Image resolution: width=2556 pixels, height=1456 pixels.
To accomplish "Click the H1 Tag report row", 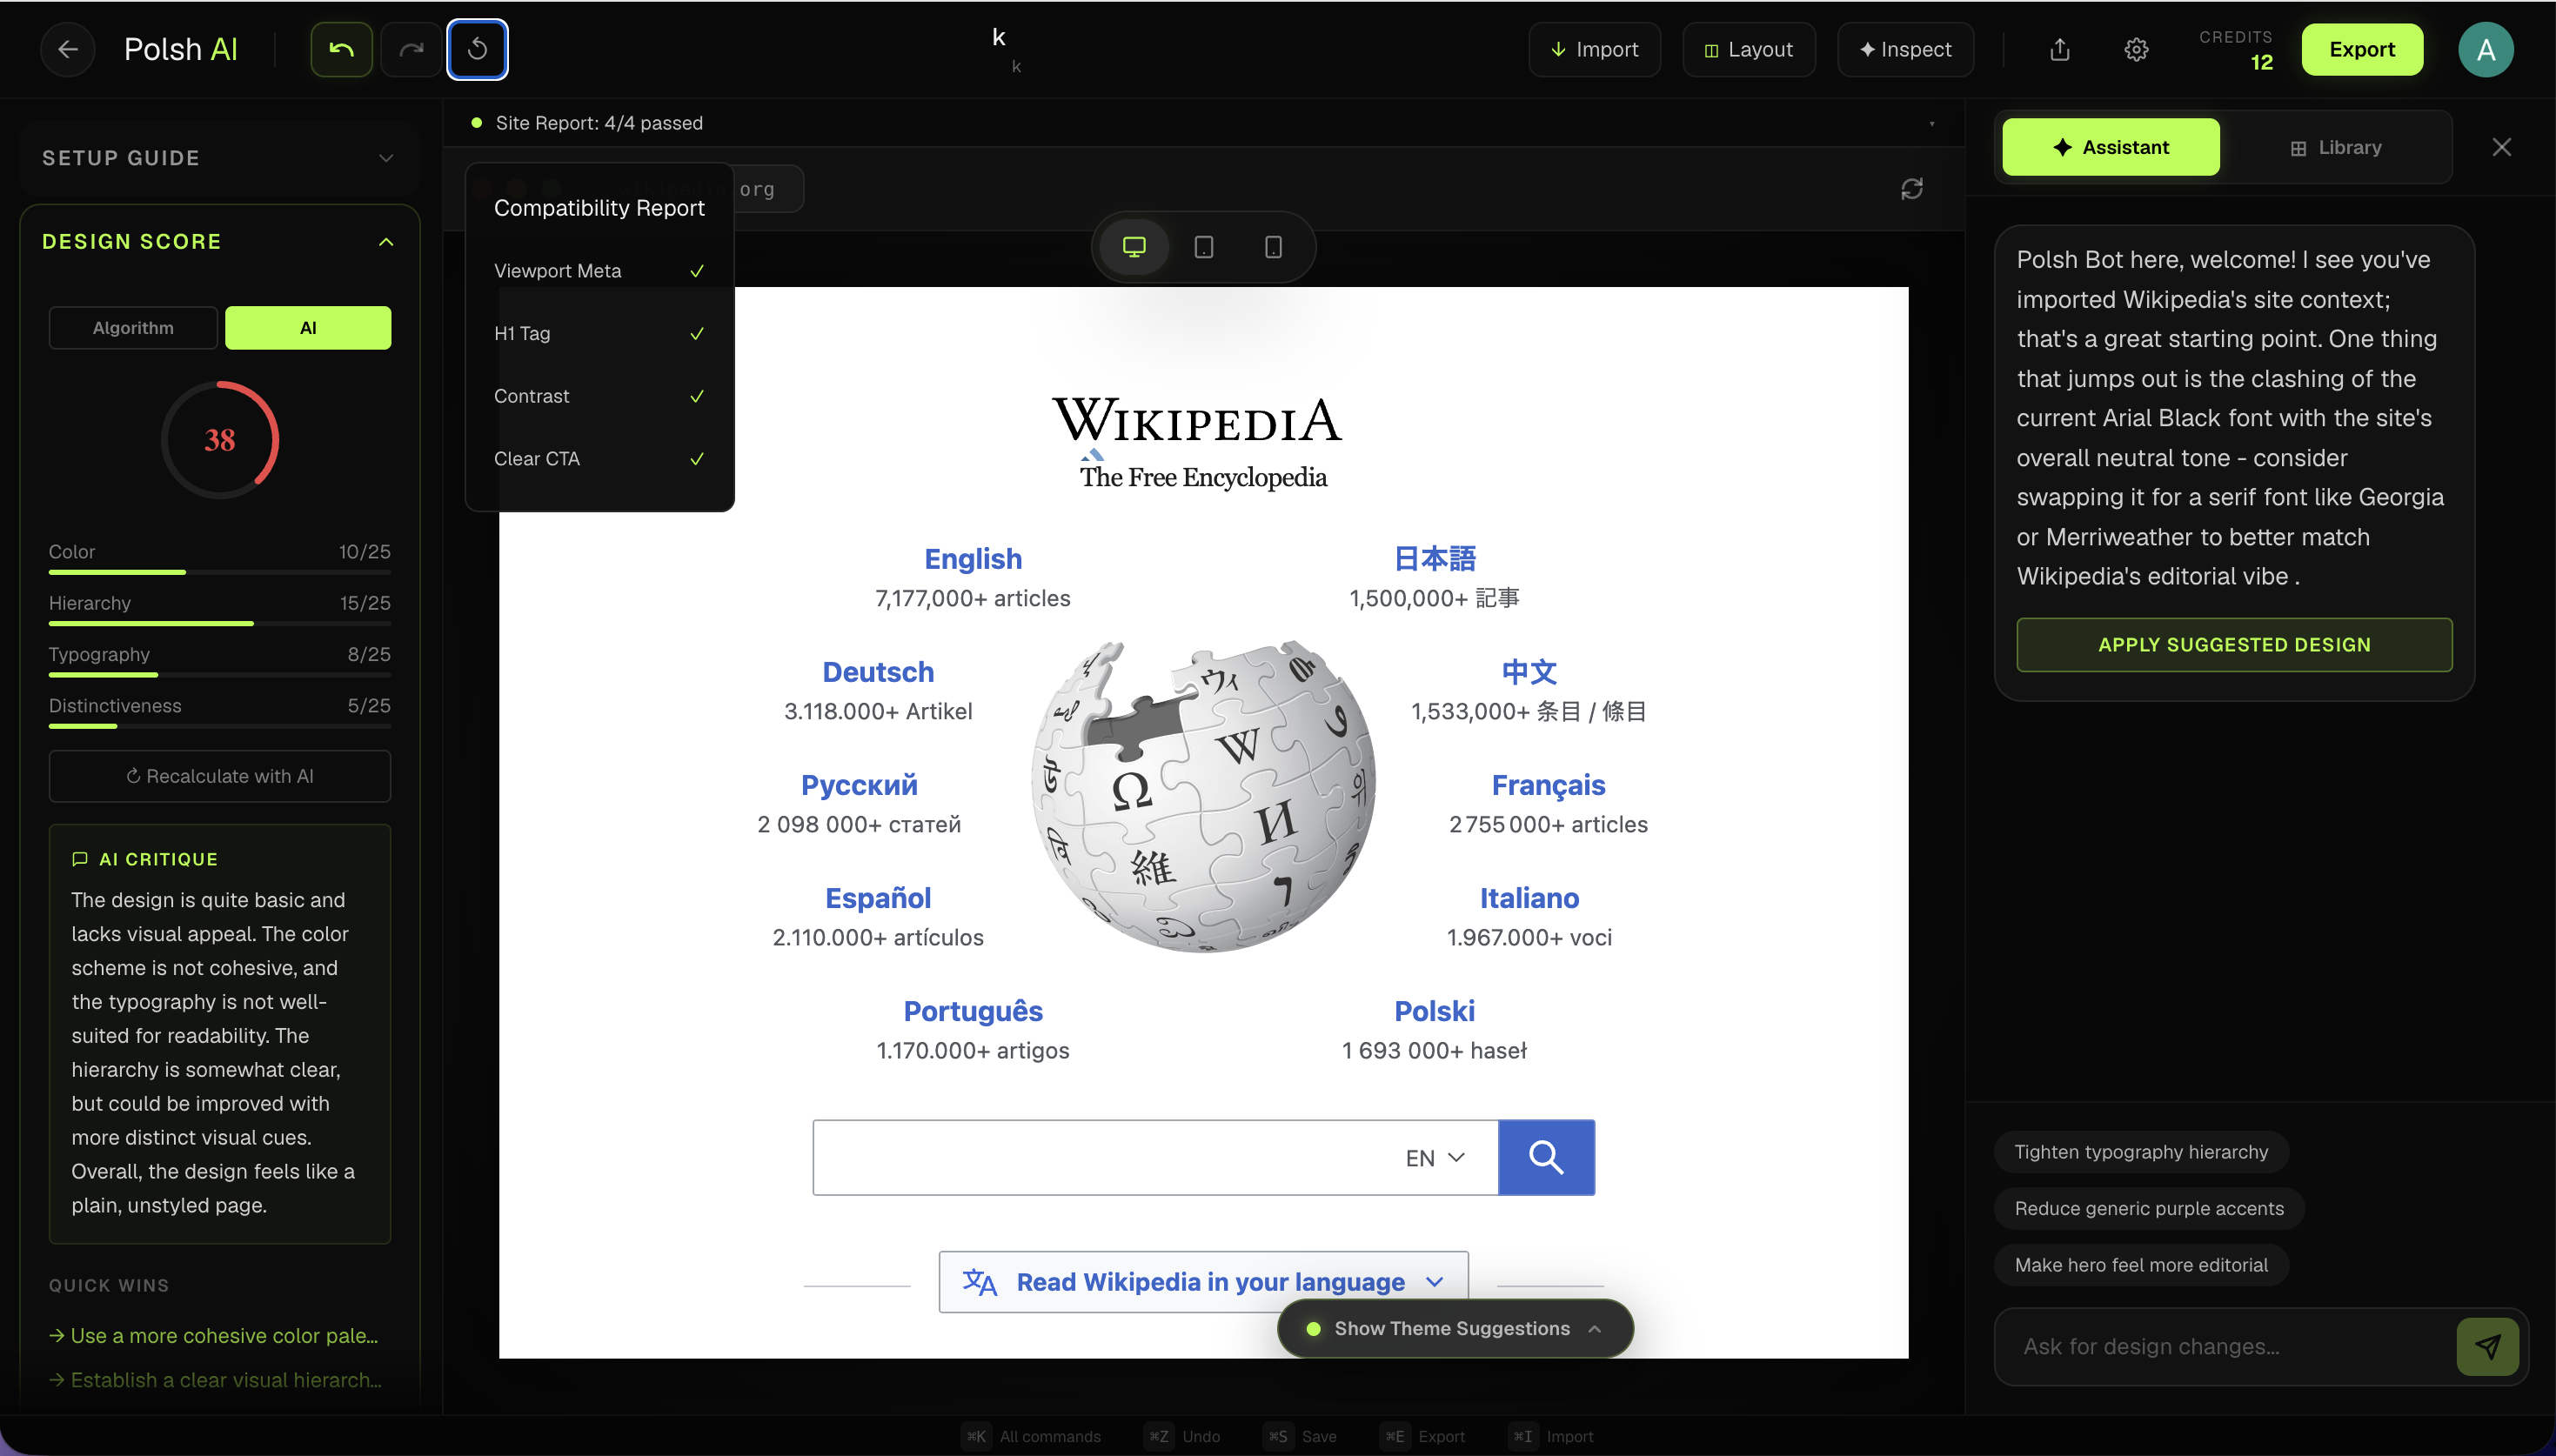I will 599,333.
